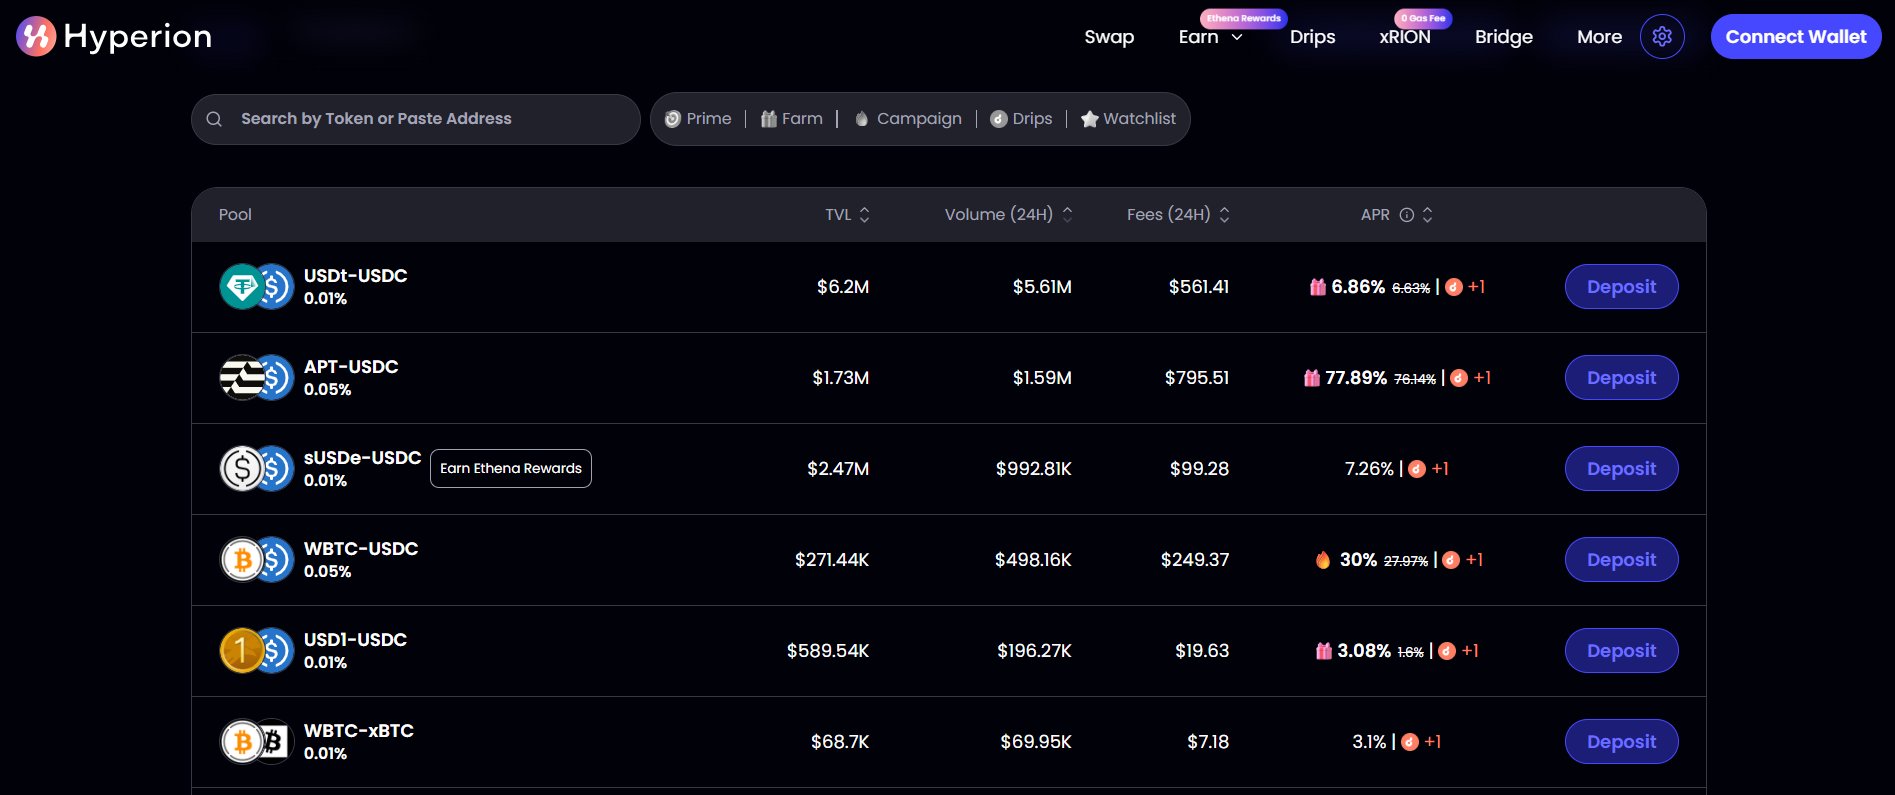Click the search magnifier icon
Image resolution: width=1895 pixels, height=795 pixels.
(214, 119)
